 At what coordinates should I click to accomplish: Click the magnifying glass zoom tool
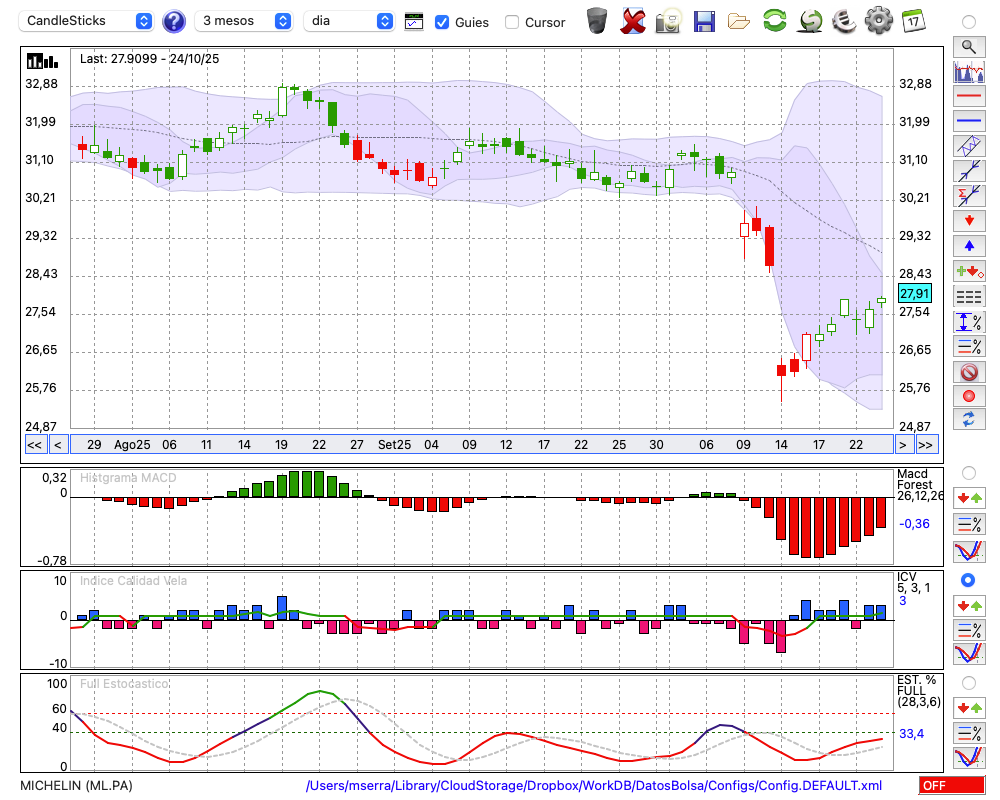point(969,46)
